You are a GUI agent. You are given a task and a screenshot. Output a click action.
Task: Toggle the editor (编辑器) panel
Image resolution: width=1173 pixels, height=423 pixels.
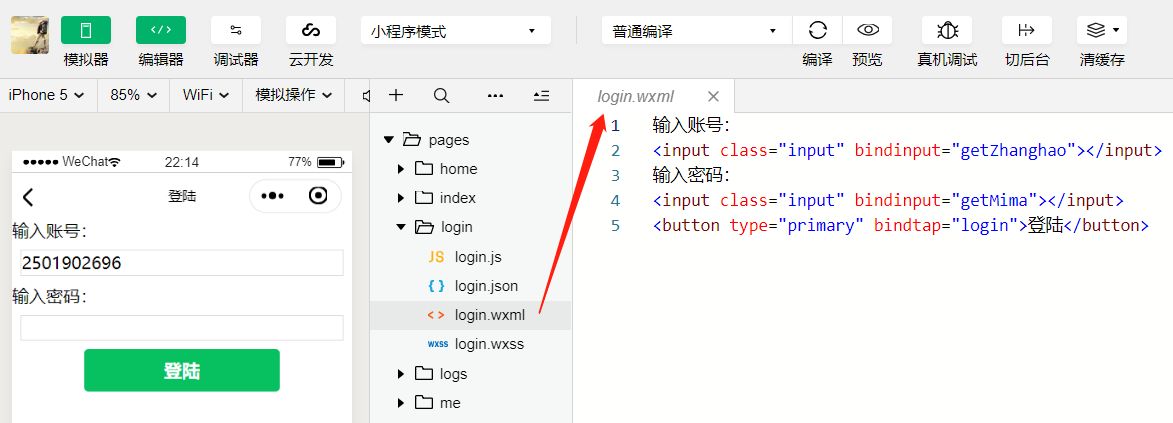[161, 31]
